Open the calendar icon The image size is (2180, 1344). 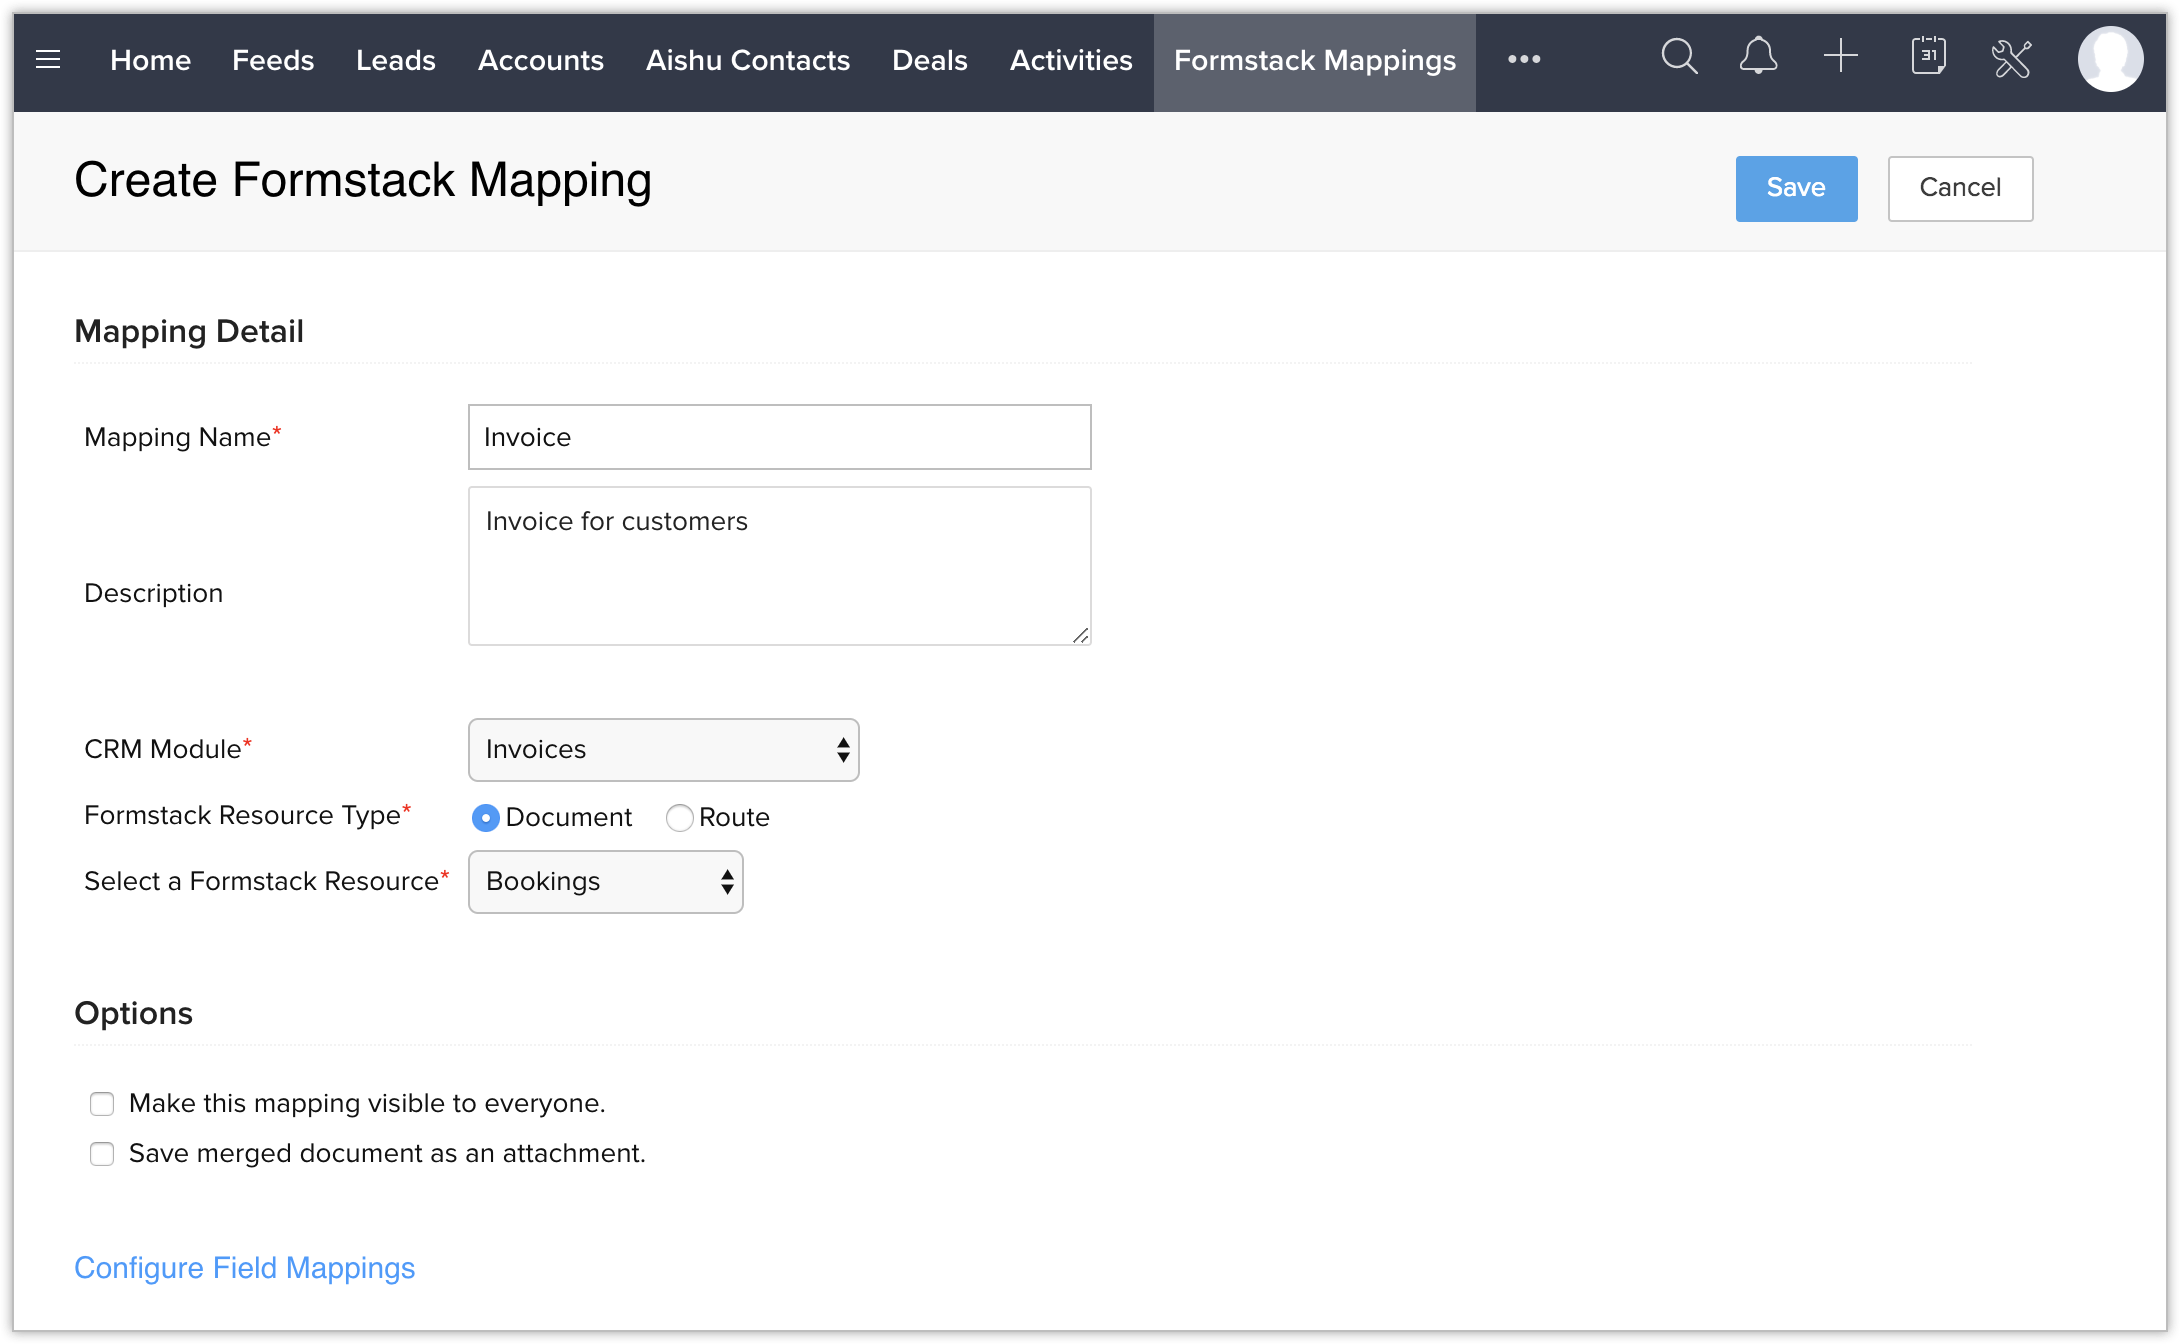[1928, 57]
